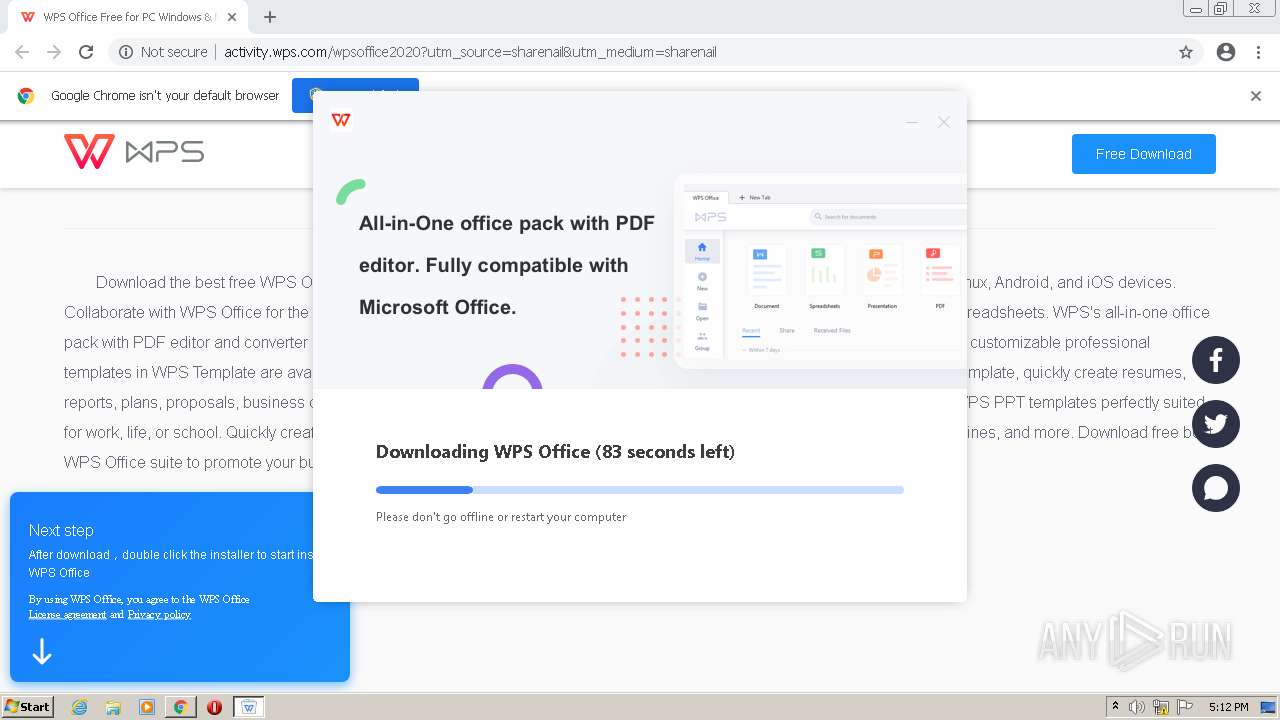Open the Facebook share icon
The image size is (1280, 720).
pos(1216,360)
